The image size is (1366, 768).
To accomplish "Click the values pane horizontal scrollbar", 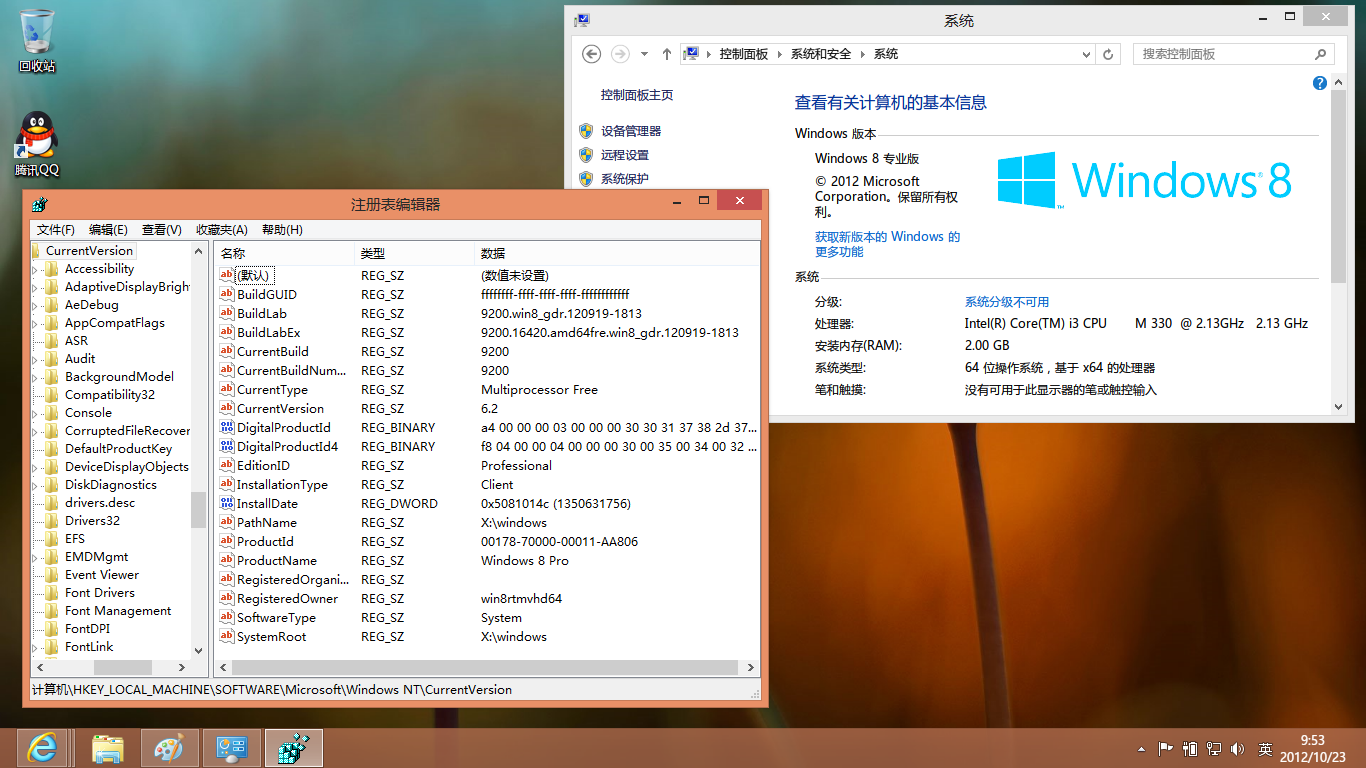I will click(486, 667).
